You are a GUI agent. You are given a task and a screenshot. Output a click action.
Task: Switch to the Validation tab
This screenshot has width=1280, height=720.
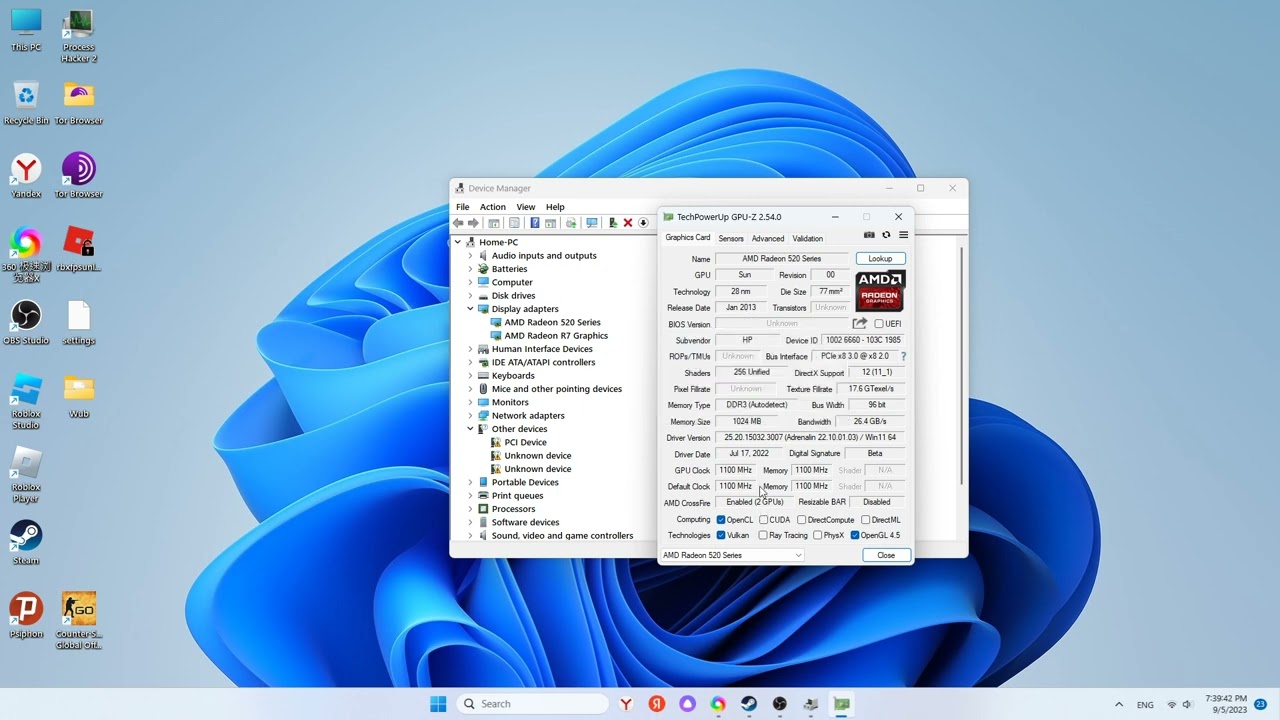tap(808, 239)
